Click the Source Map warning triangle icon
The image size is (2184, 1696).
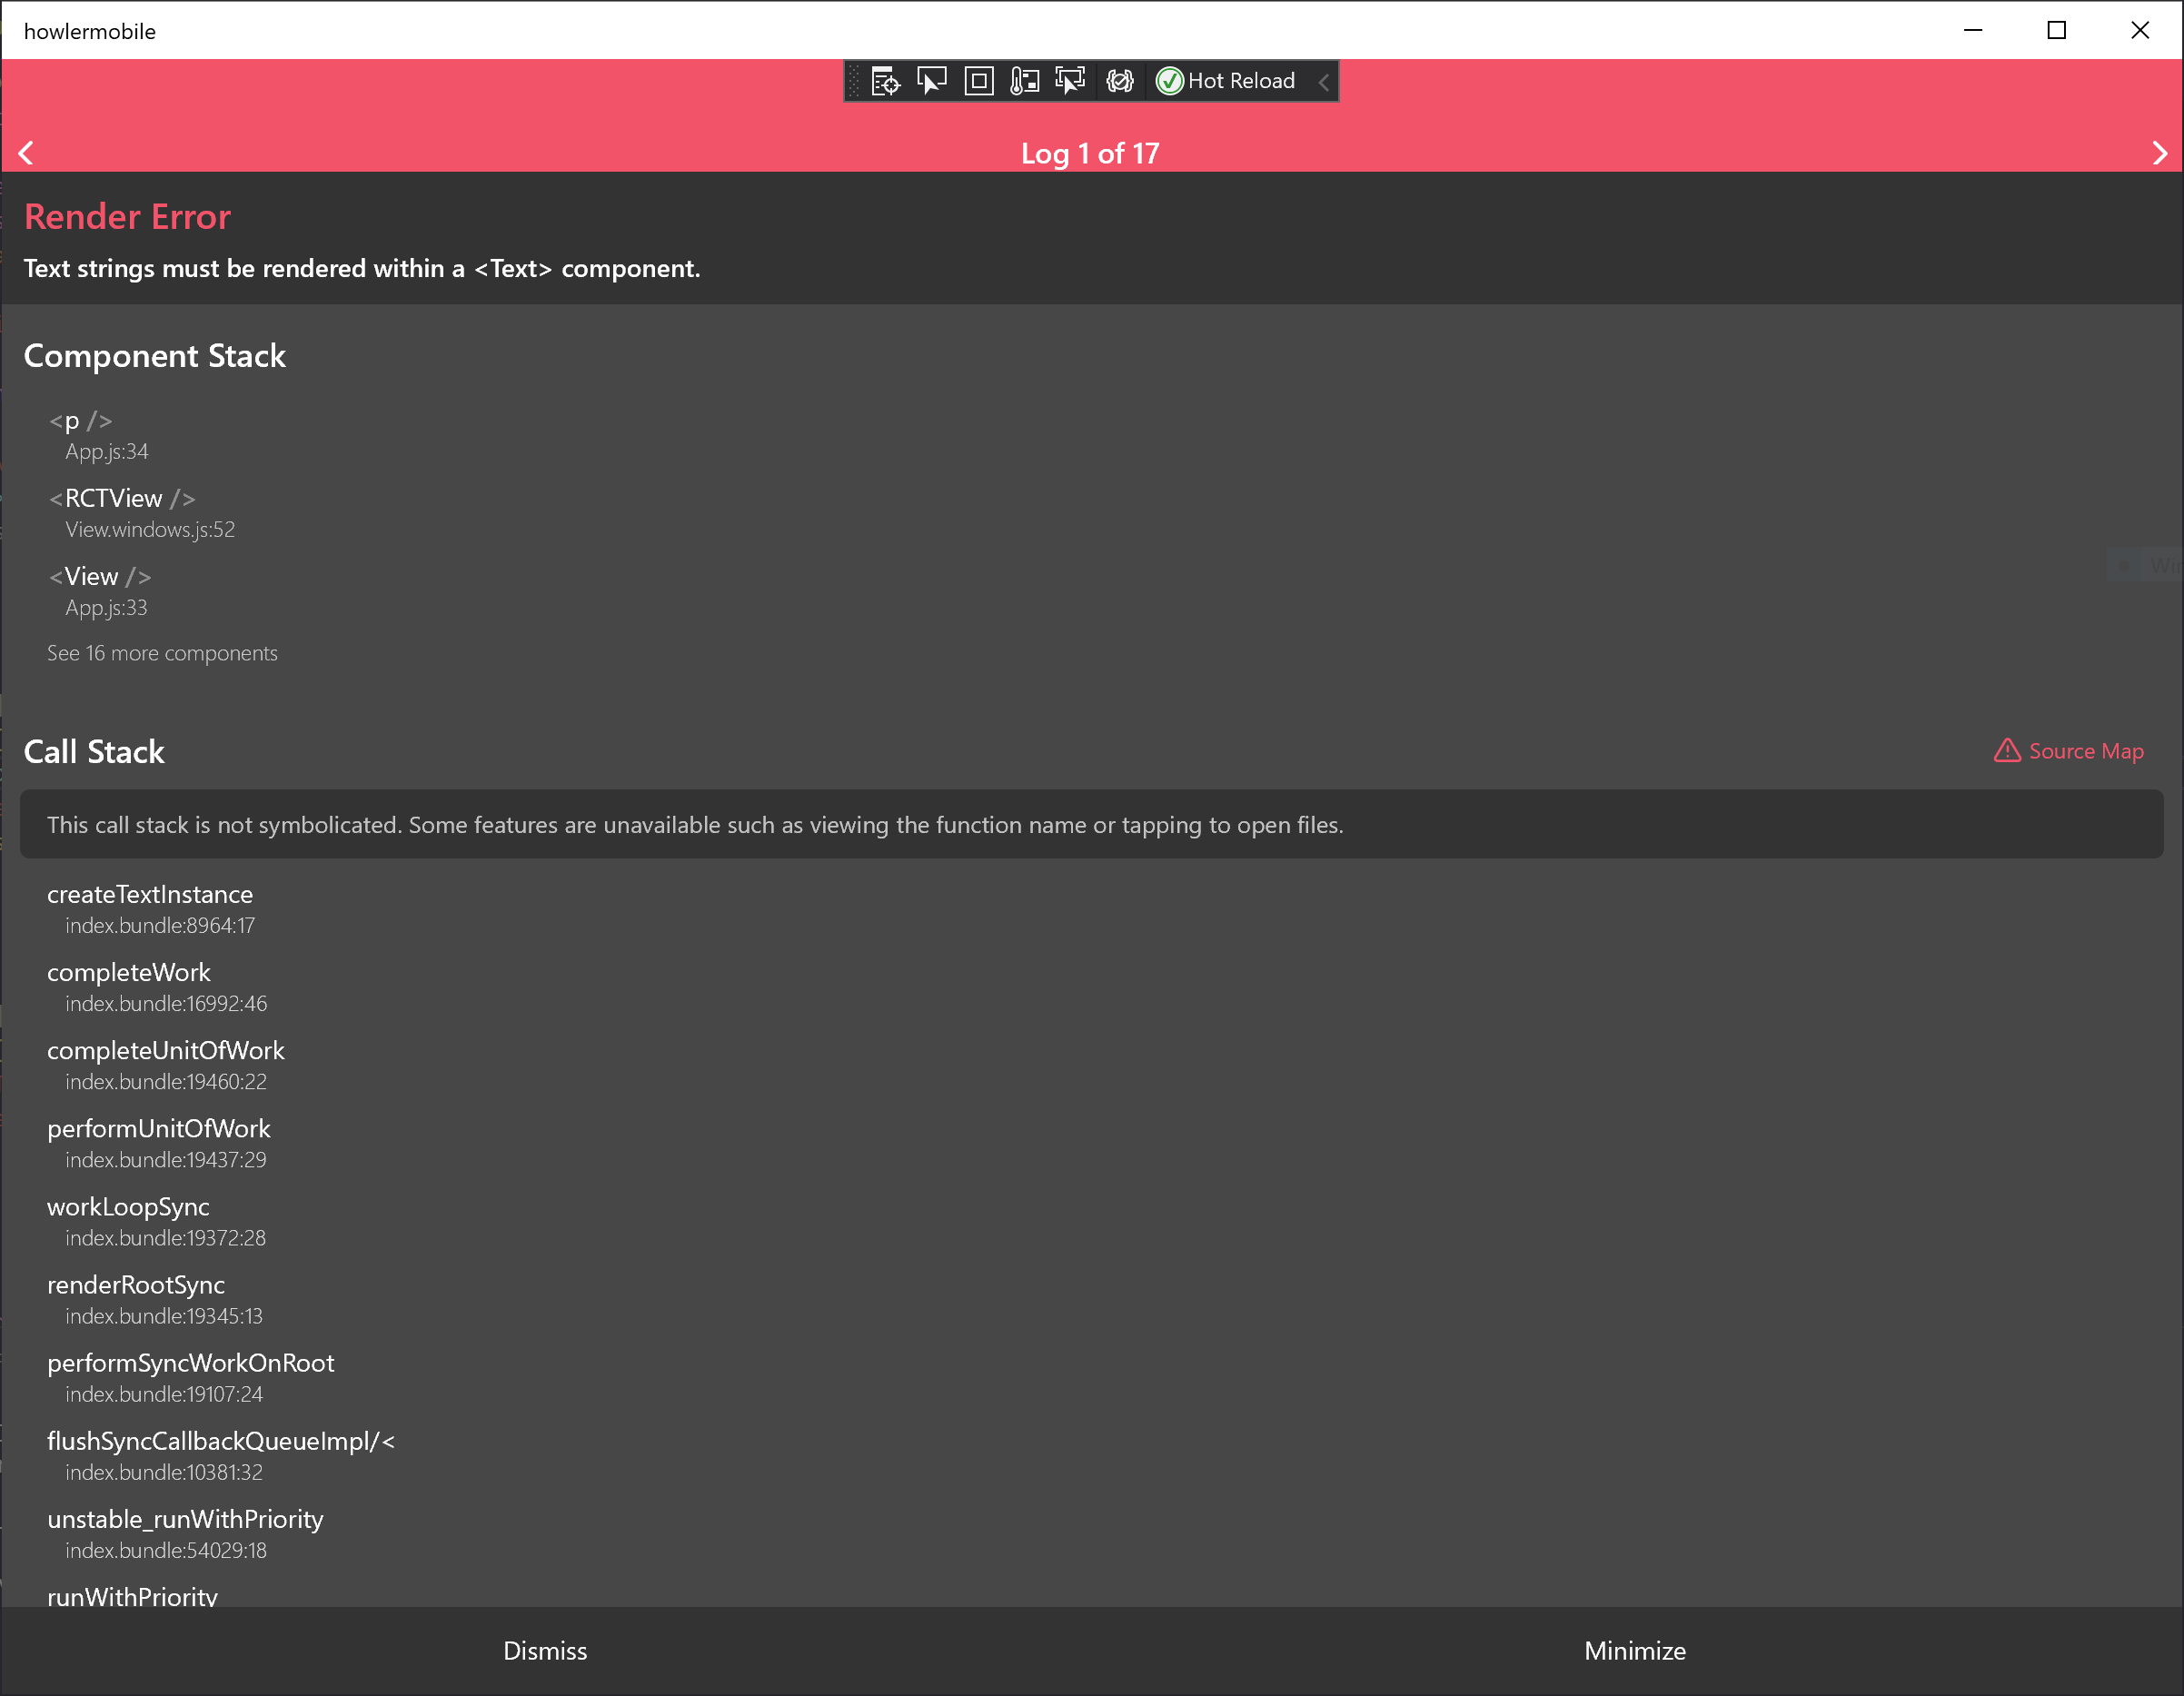tap(2007, 750)
